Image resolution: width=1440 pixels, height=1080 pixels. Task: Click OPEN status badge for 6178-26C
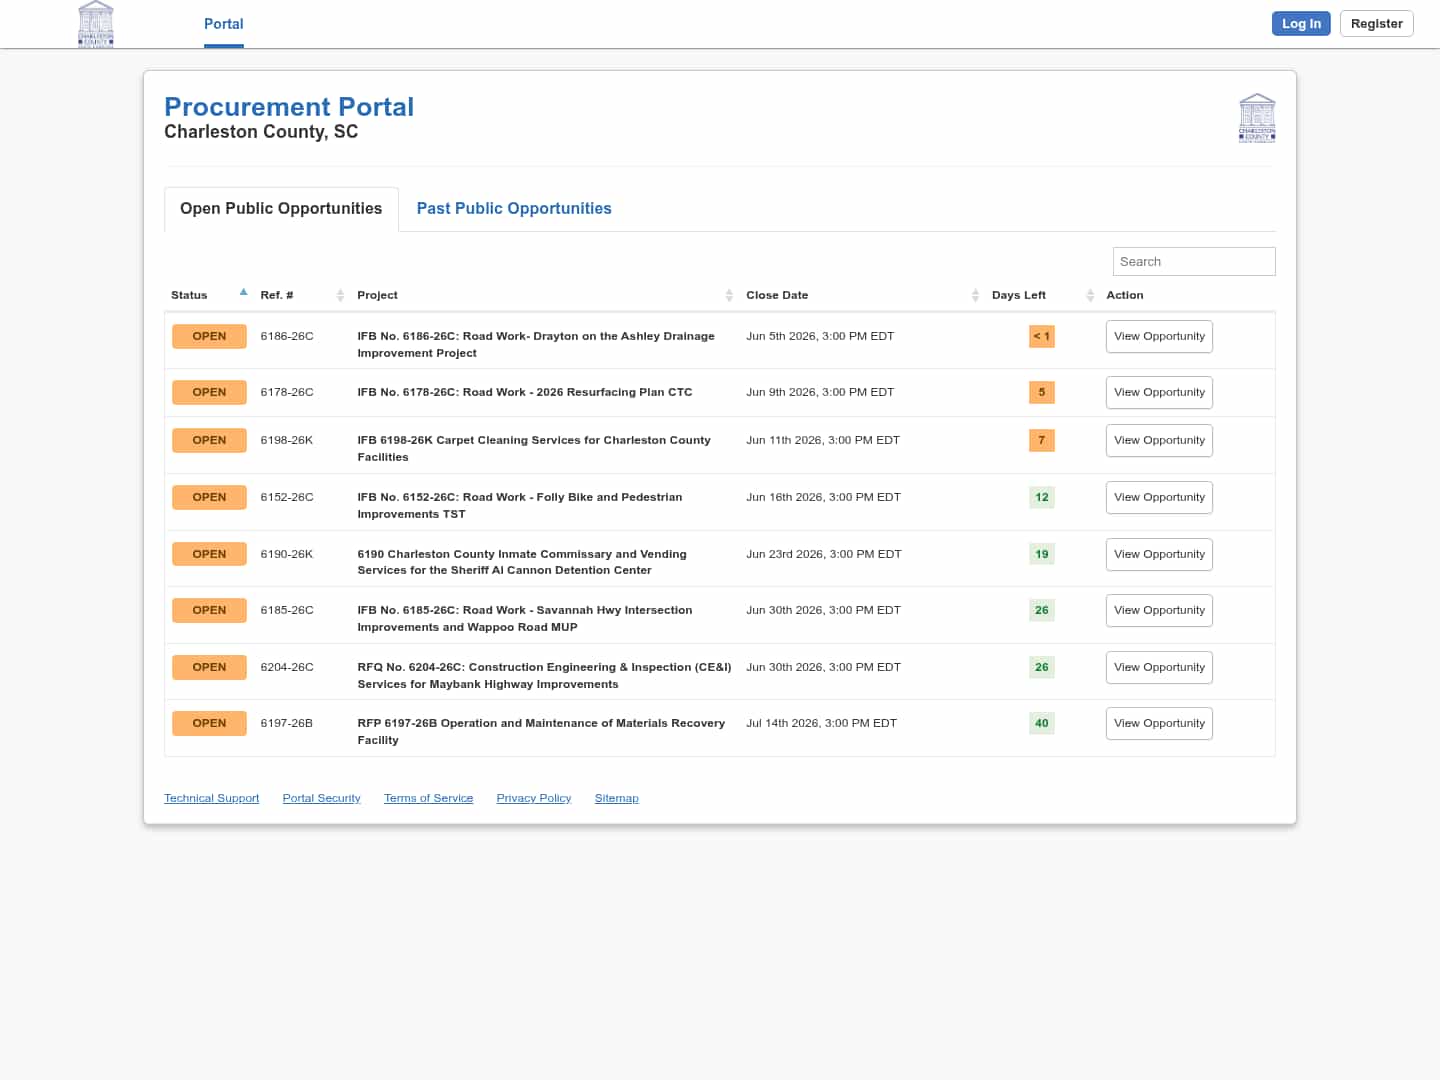point(209,392)
